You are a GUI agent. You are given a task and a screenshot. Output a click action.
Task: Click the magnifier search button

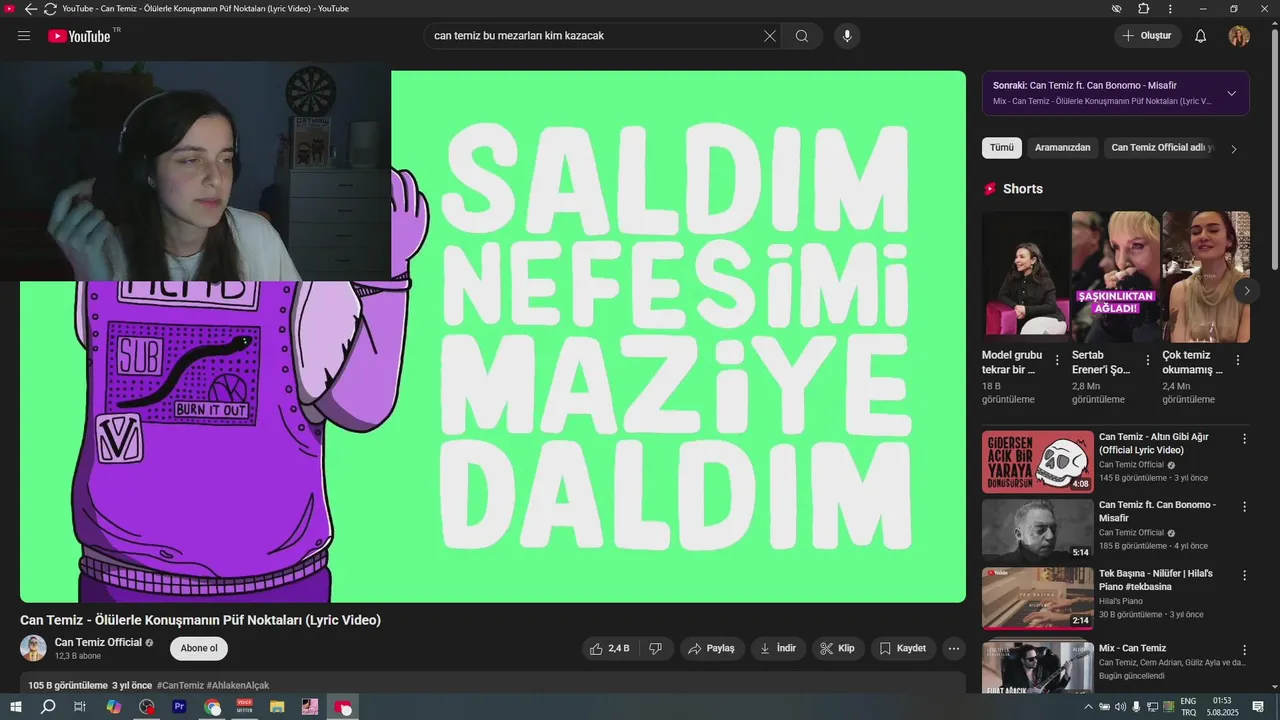click(802, 36)
